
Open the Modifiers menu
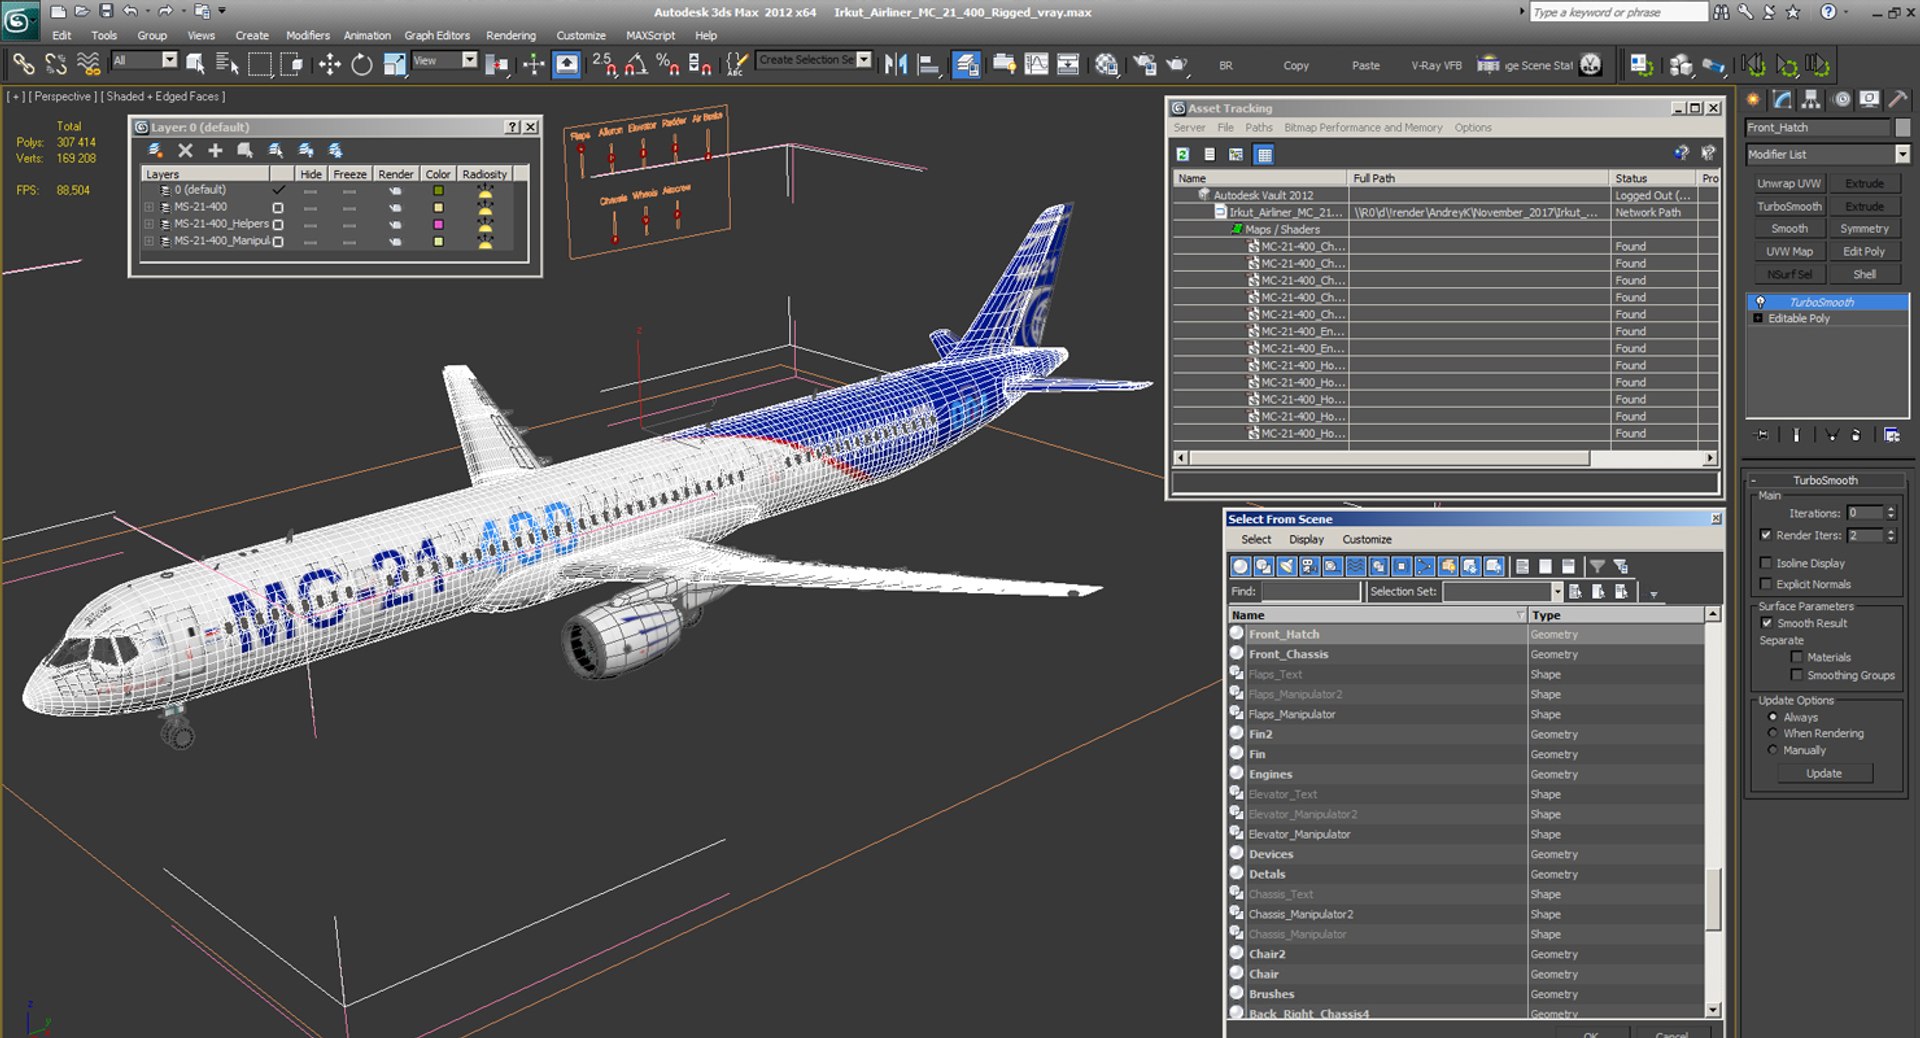pyautogui.click(x=307, y=35)
